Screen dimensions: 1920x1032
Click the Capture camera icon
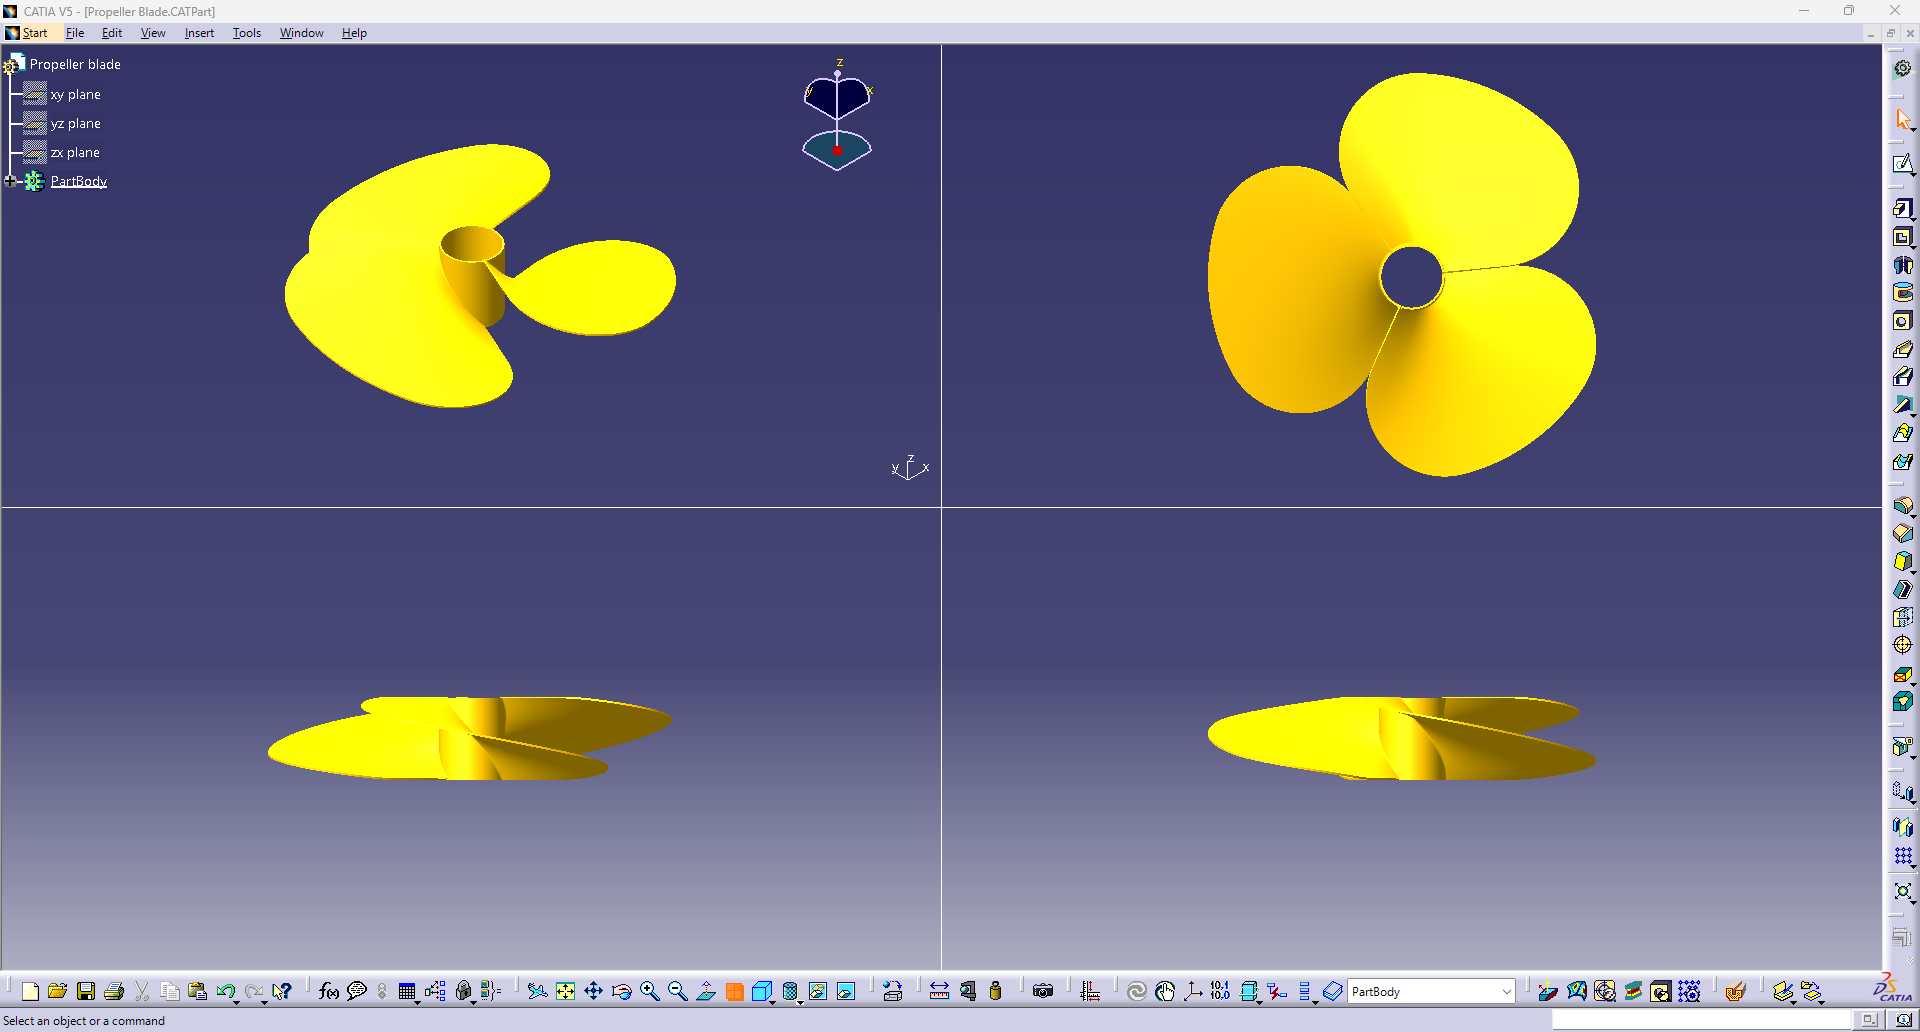tap(1043, 991)
